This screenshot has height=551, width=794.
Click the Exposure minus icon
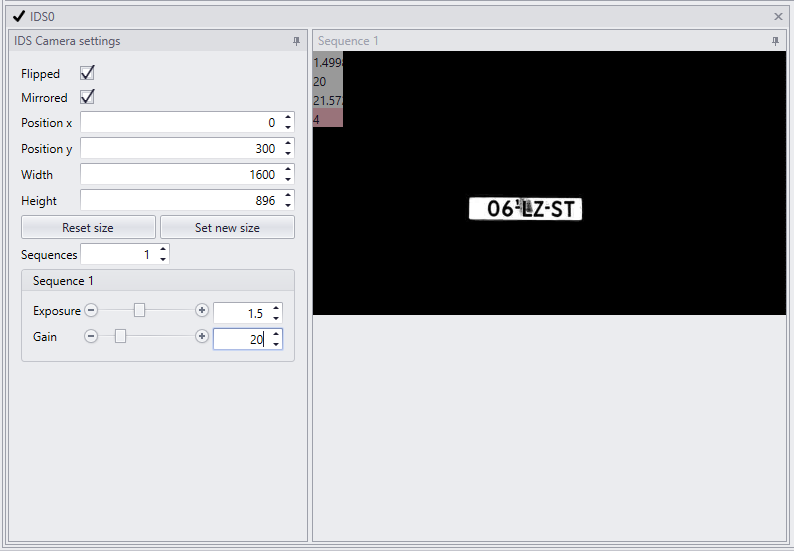(91, 310)
